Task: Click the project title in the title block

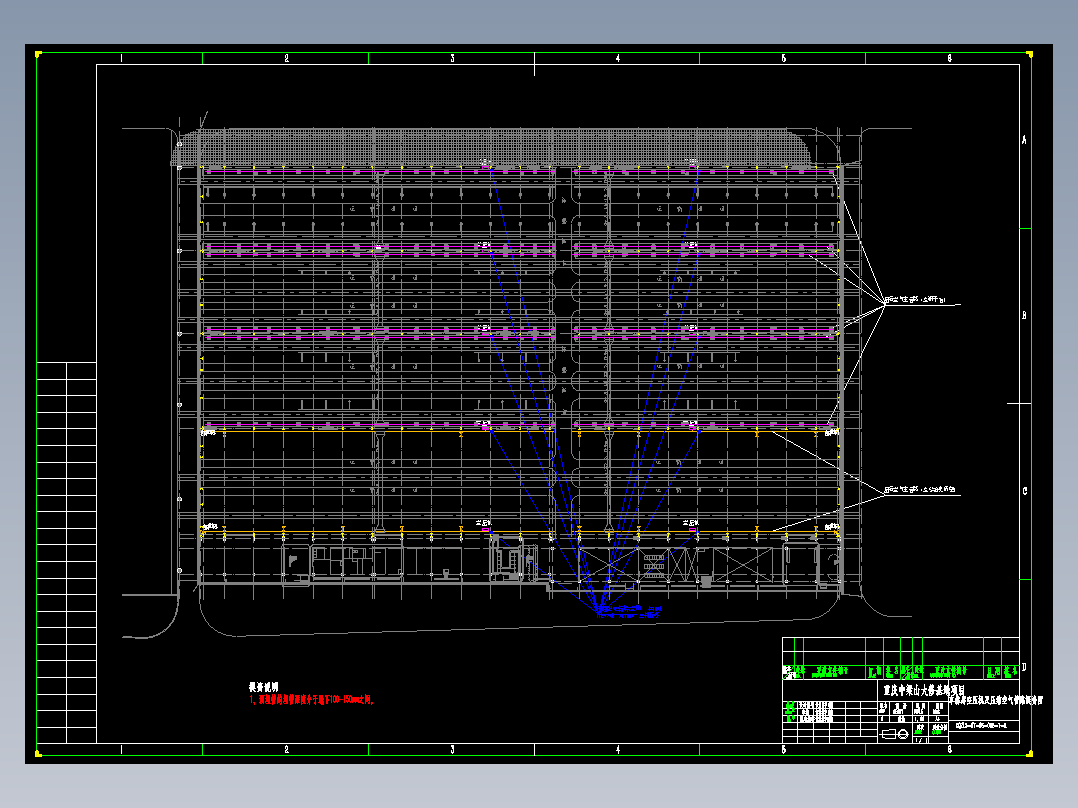Action: coord(924,690)
